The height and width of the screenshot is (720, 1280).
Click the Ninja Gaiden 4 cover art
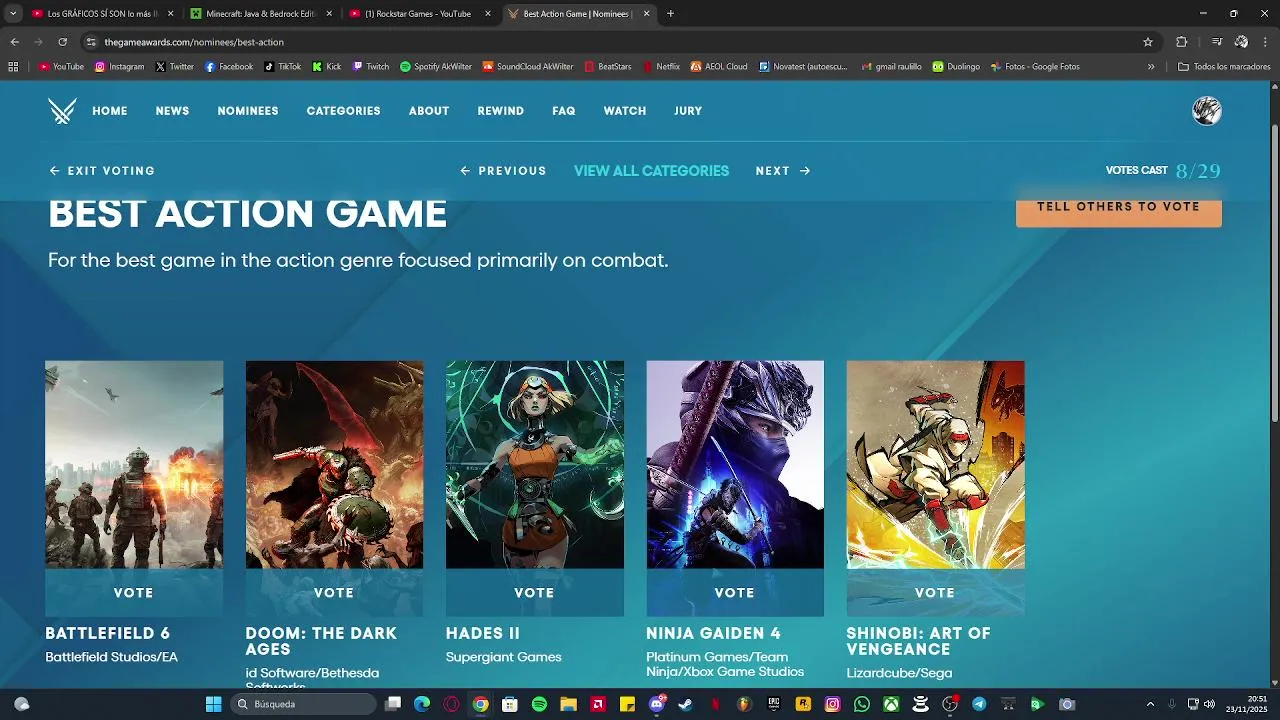tap(735, 465)
